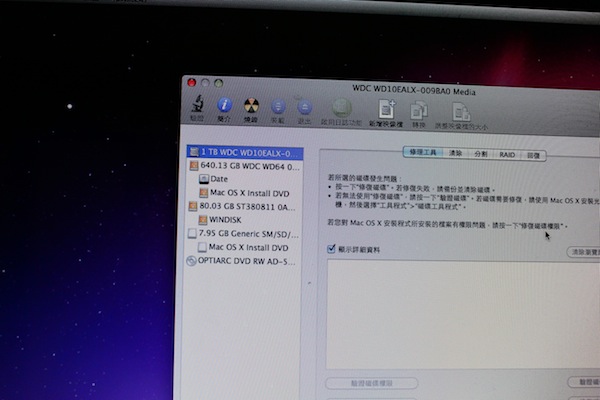Image resolution: width=600 pixels, height=400 pixels.
Task: Select the WINDISK volume
Action: pos(220,220)
